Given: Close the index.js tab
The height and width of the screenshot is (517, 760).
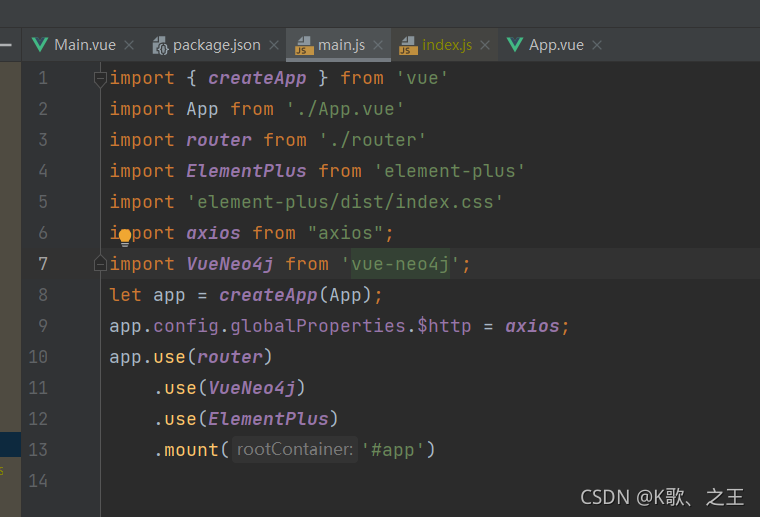Looking at the screenshot, I should pos(485,45).
